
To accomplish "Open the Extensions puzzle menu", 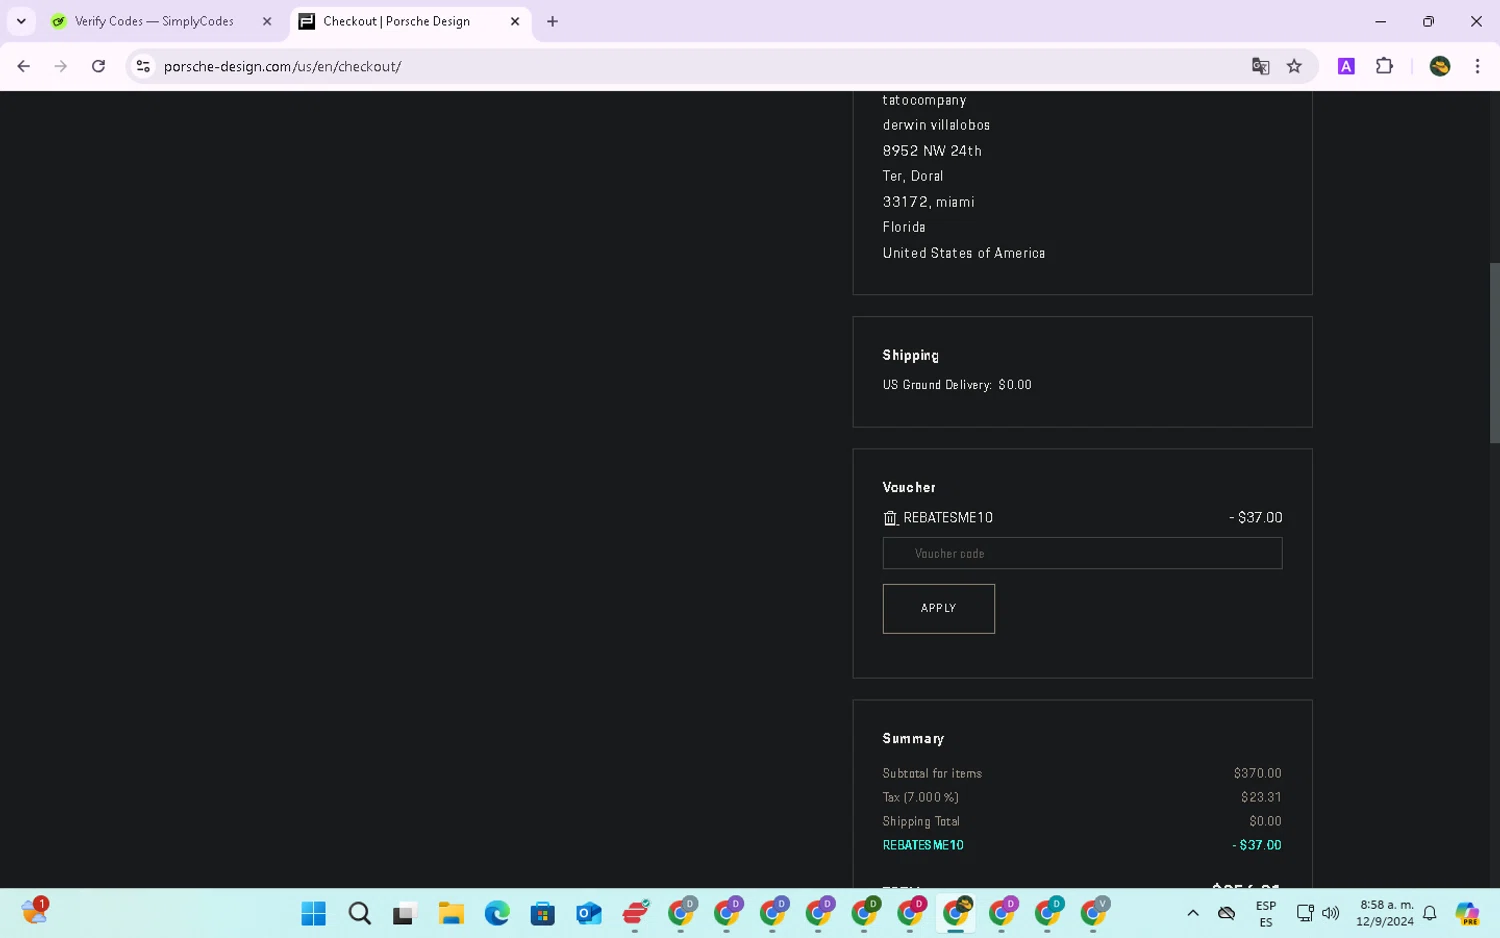I will [1384, 66].
